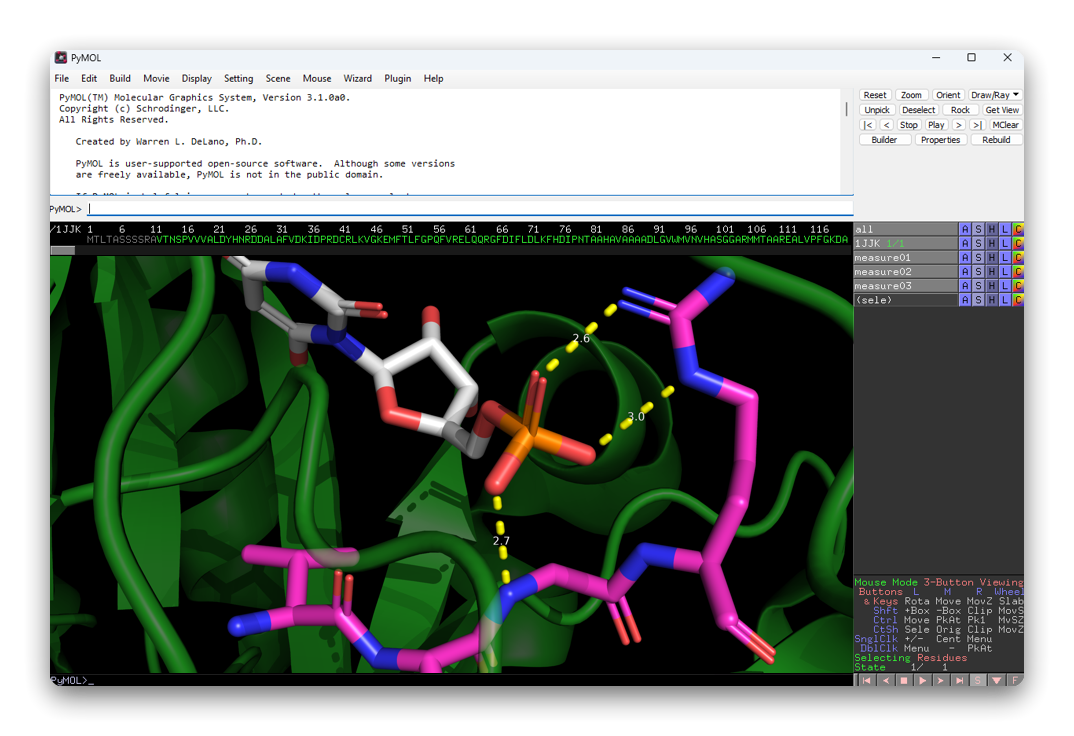The width and height of the screenshot is (1074, 736).
Task: Click the Rebuild button
Action: pos(996,140)
